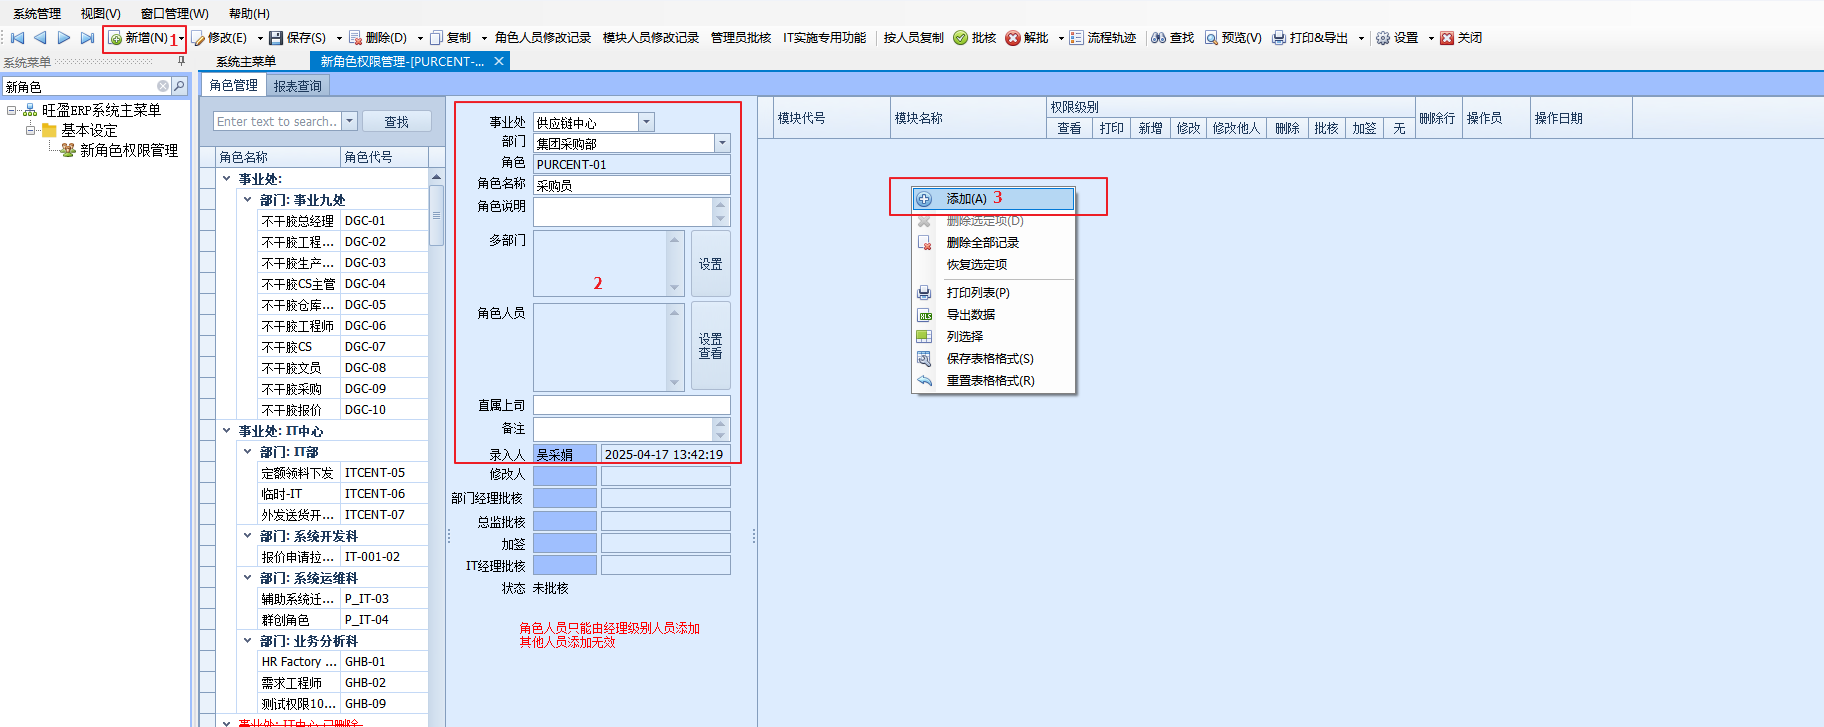Screen dimensions: 1824x727
Task: Close the 新角色权限管理 document tab
Action: [499, 61]
